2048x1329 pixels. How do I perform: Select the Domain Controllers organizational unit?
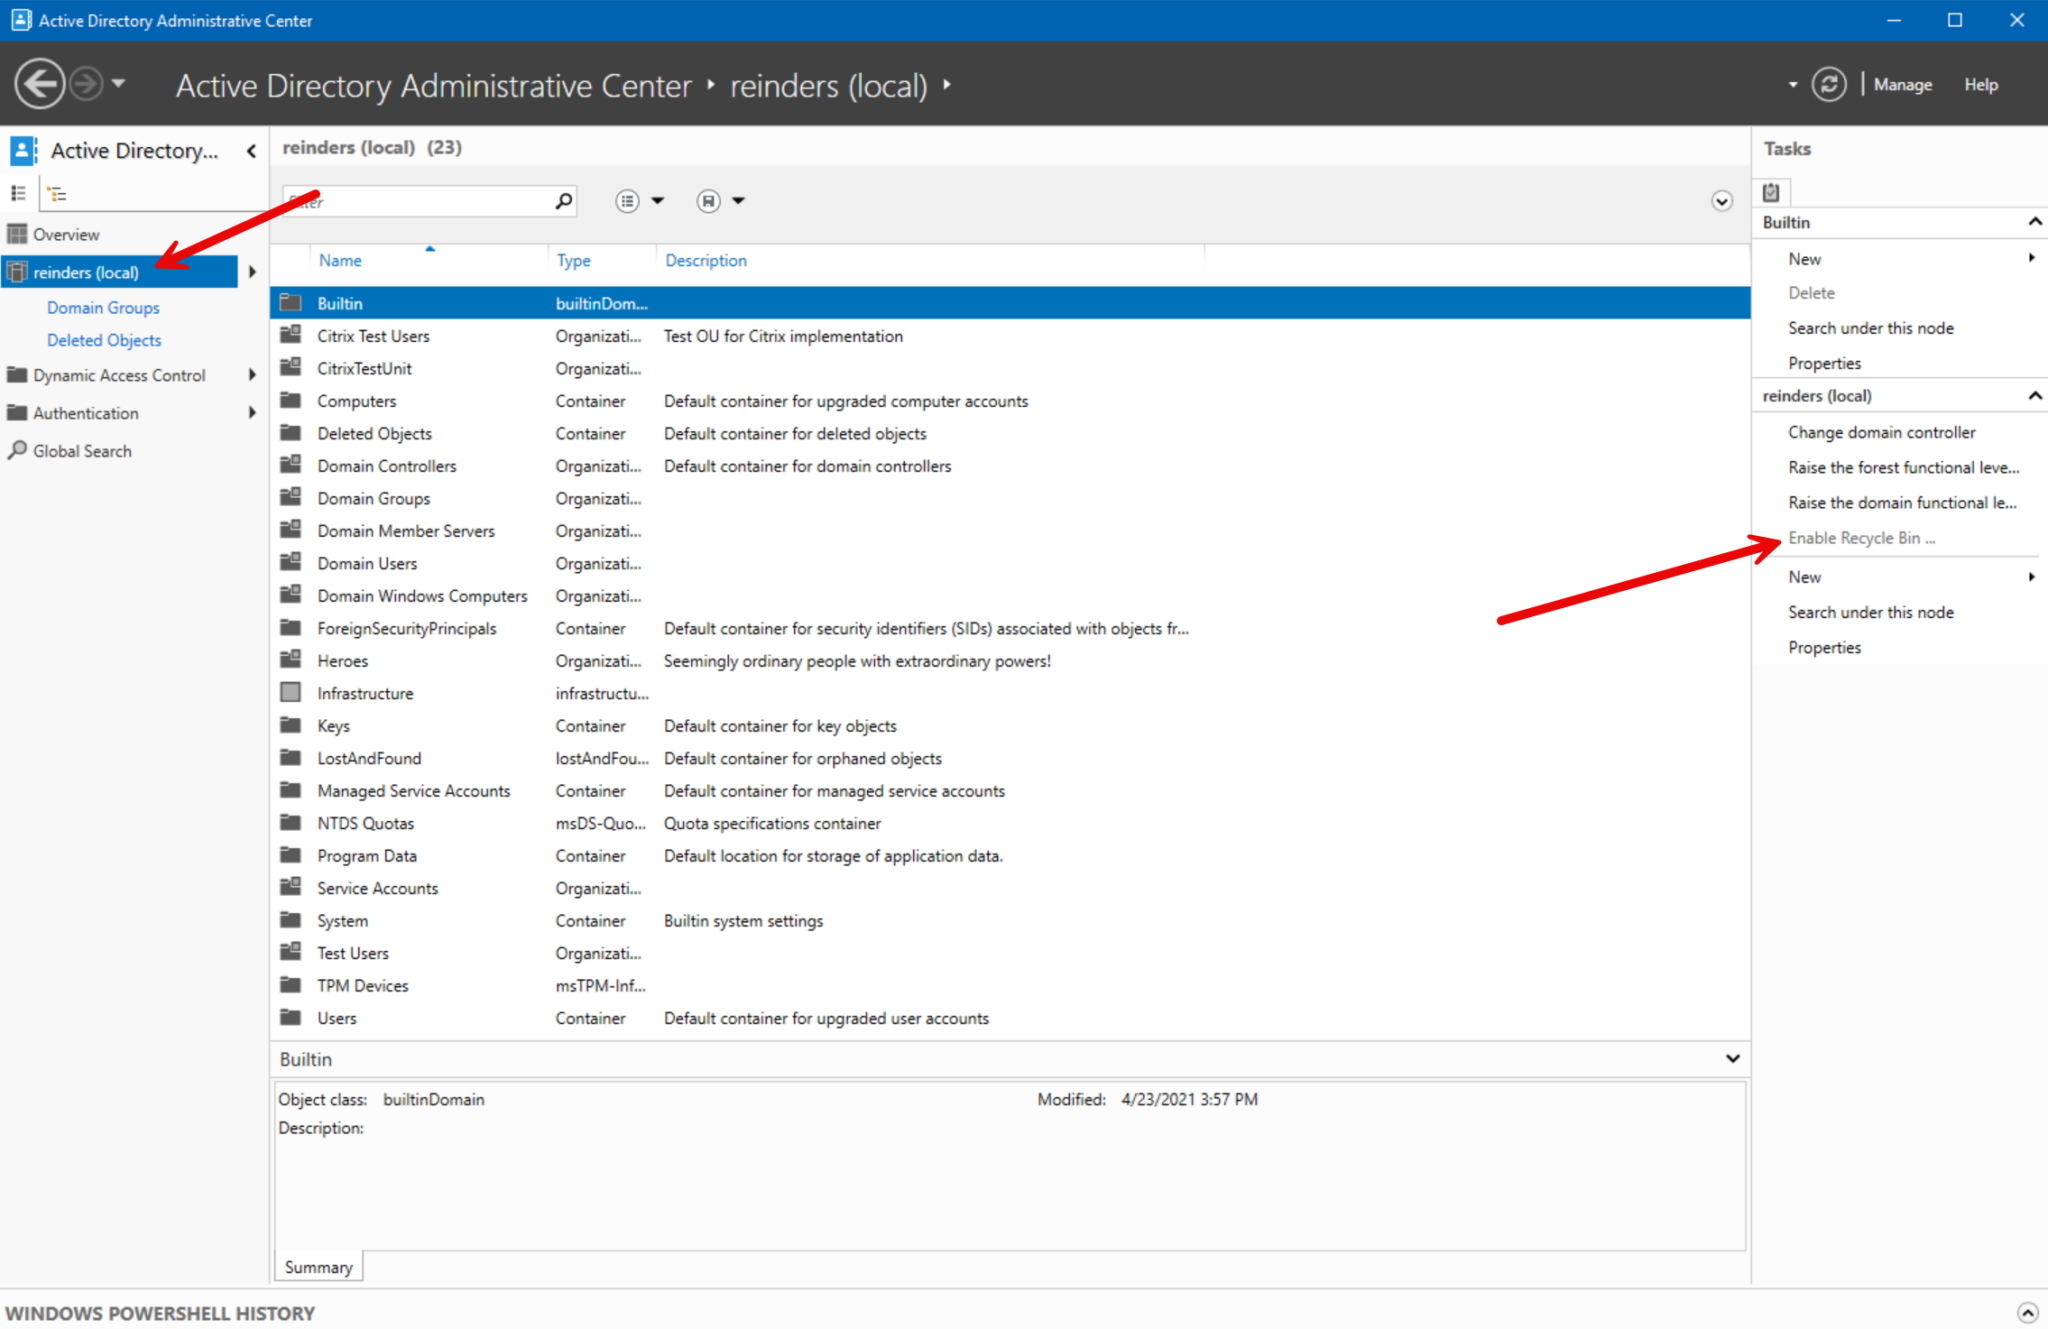[x=386, y=465]
